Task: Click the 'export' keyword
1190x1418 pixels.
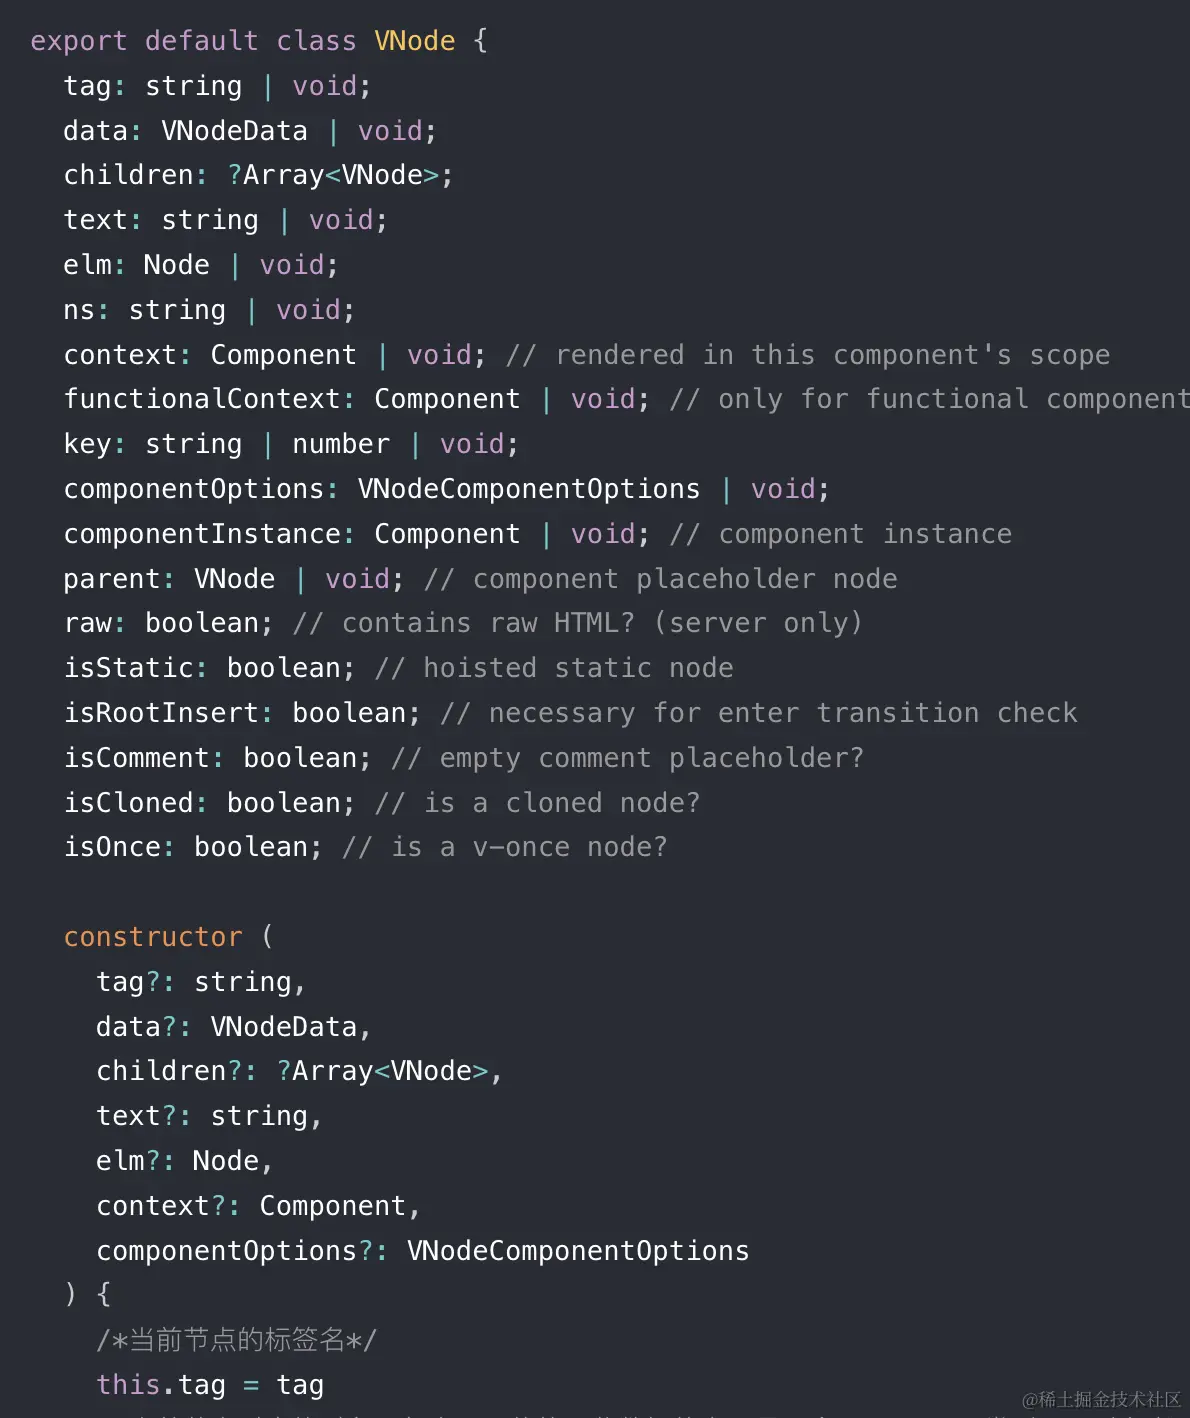Action: coord(79,41)
